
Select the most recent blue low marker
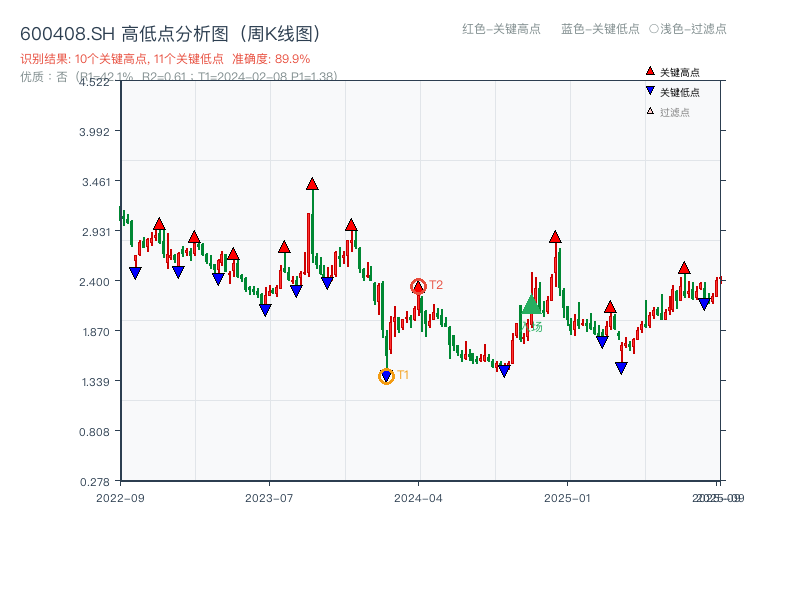[x=704, y=304]
